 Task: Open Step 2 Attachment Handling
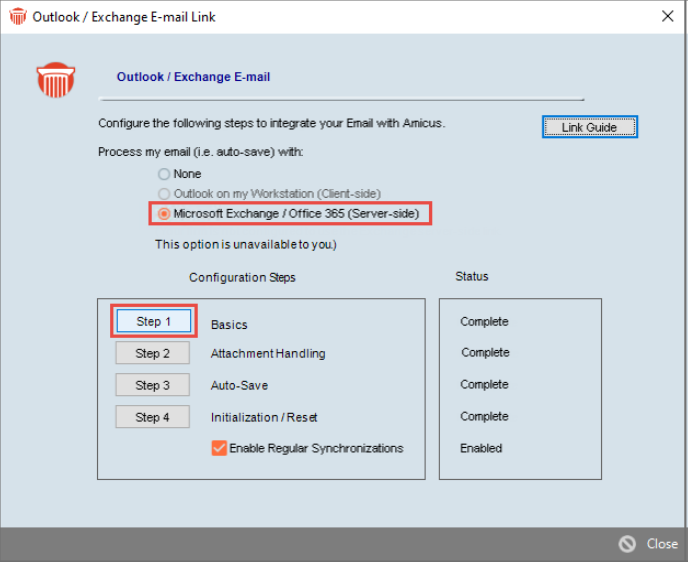[x=153, y=353]
